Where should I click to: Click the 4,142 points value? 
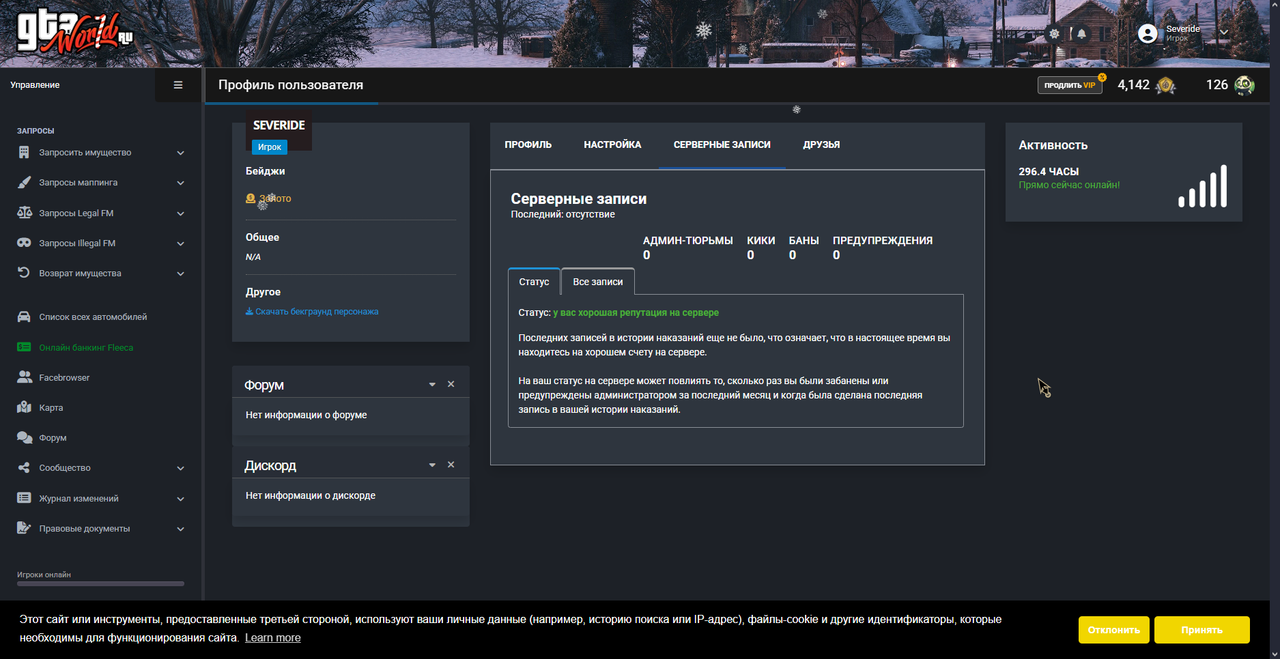1133,85
